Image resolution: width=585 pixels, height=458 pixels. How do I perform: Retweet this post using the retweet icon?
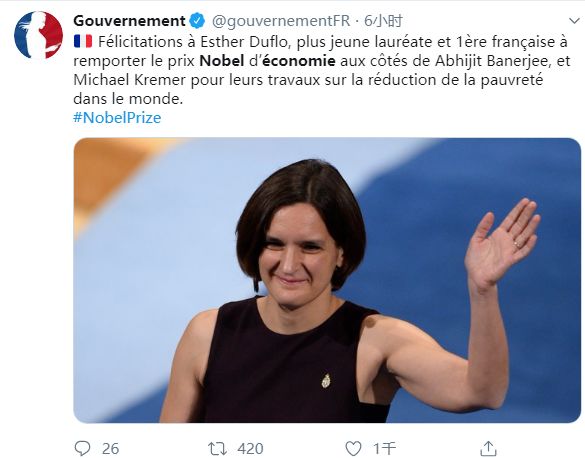coord(217,448)
